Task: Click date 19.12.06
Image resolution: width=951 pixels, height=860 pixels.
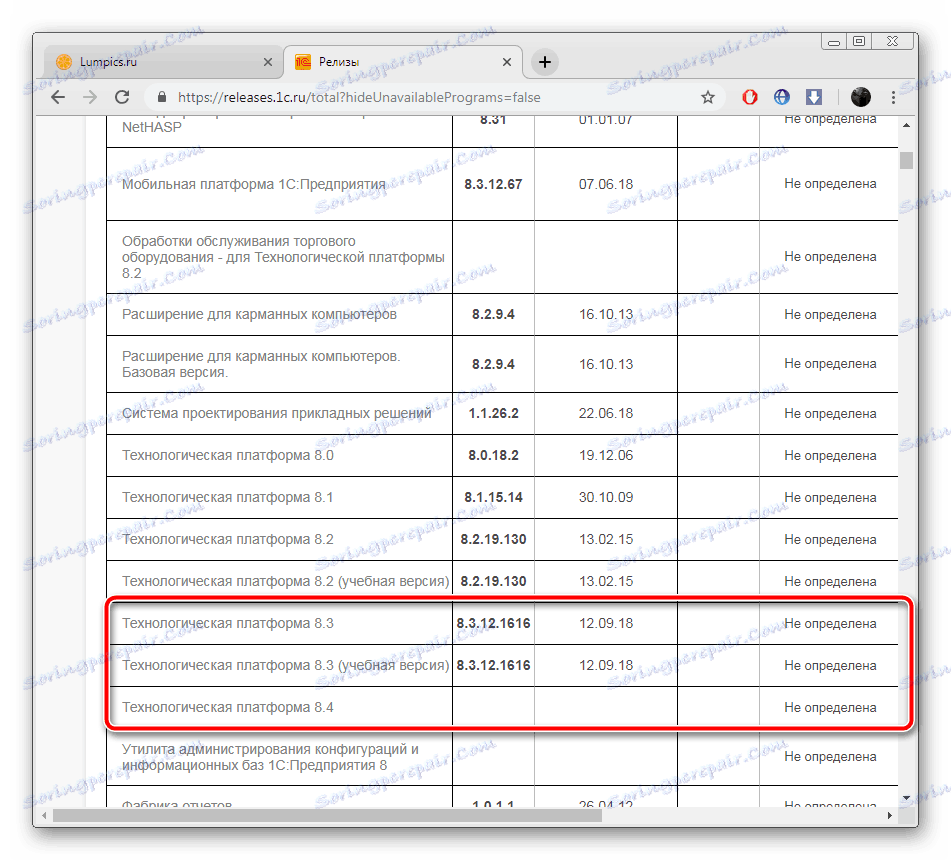Action: (x=606, y=455)
